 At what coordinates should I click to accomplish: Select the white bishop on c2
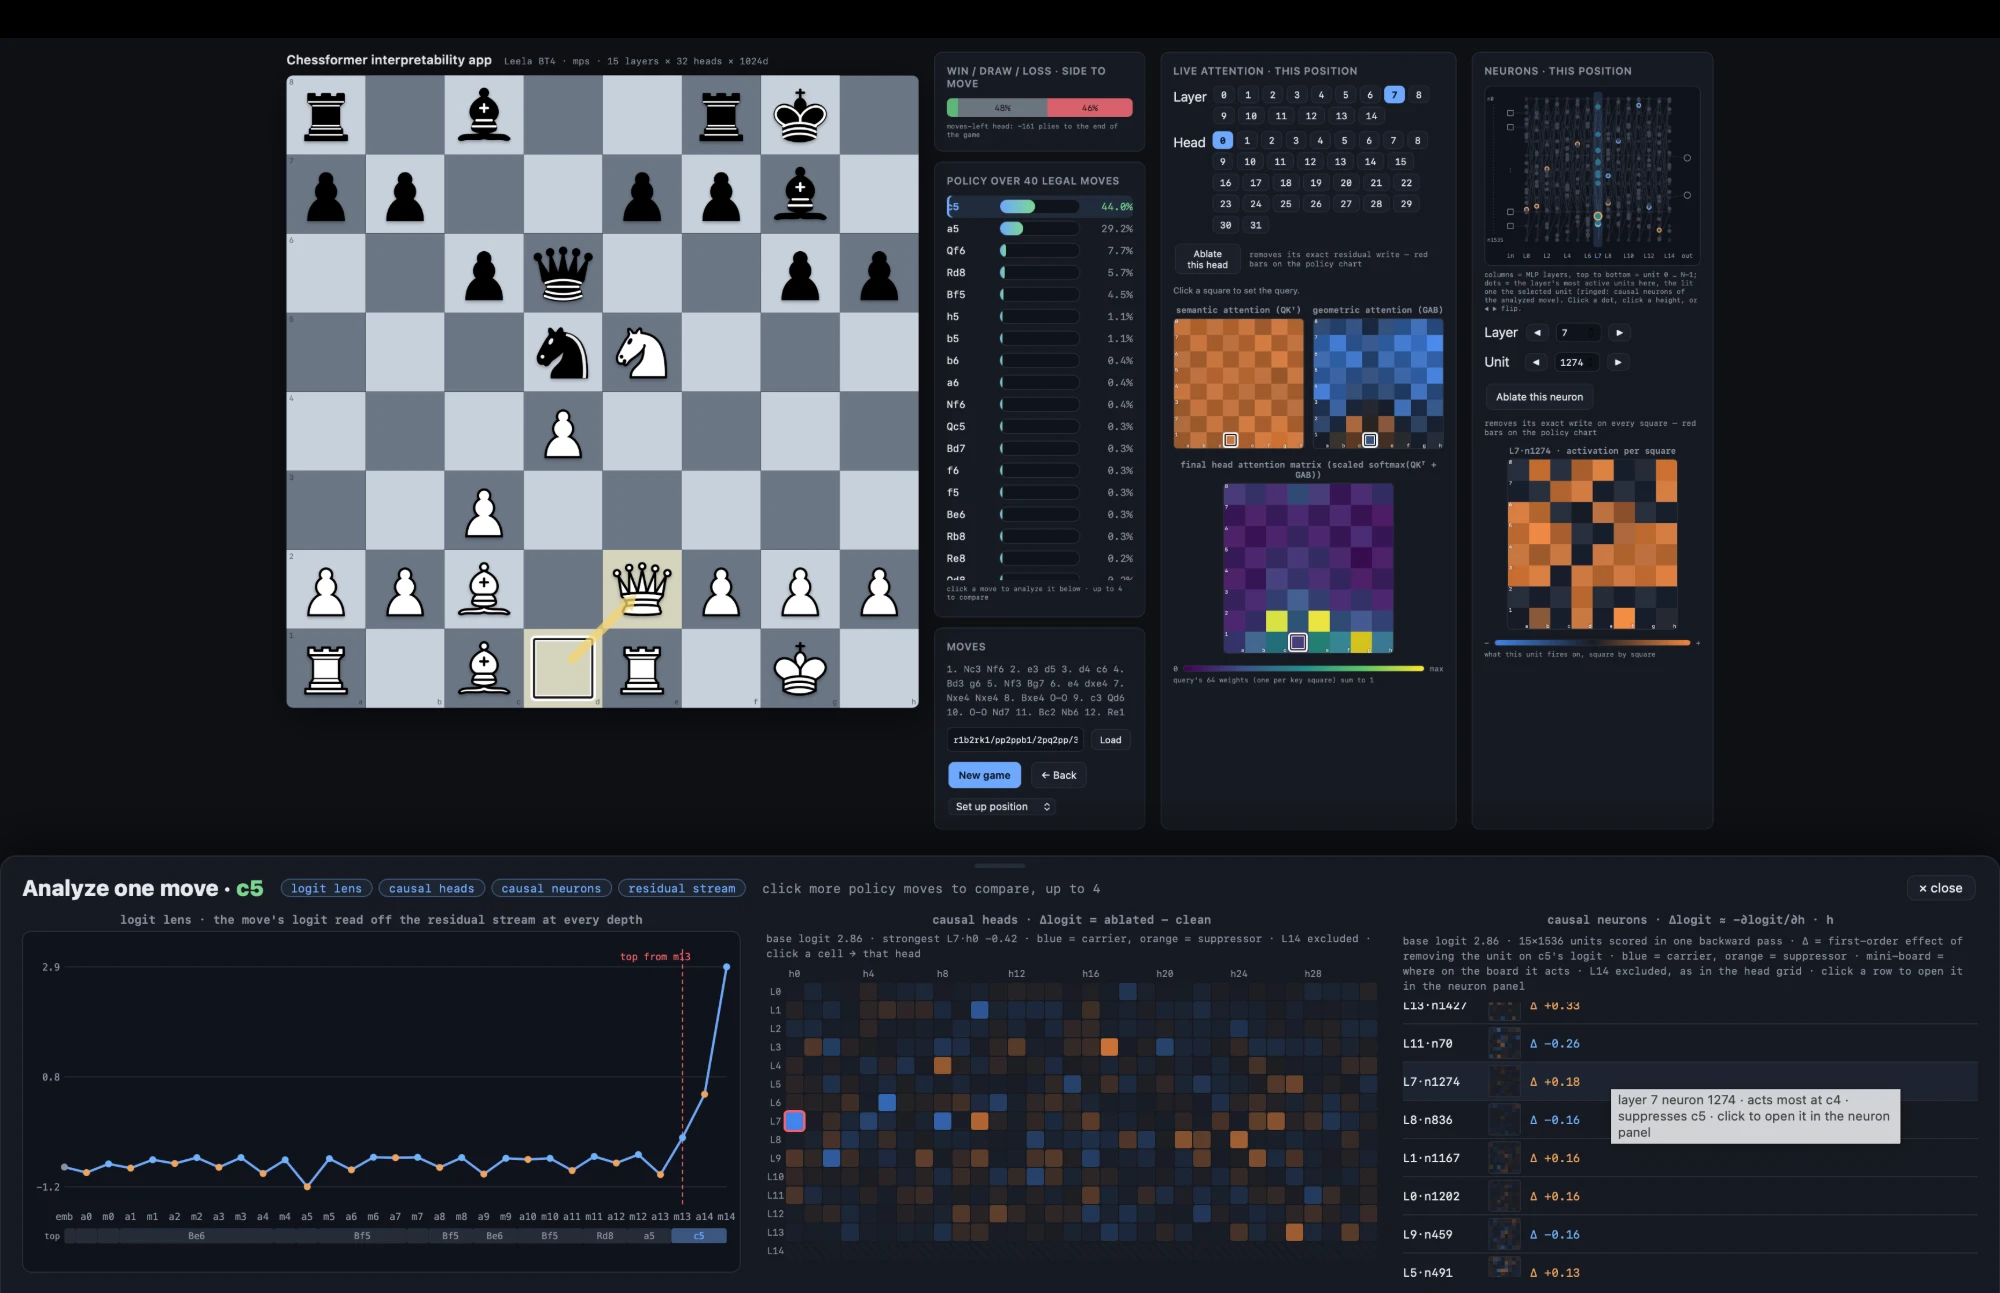(484, 589)
